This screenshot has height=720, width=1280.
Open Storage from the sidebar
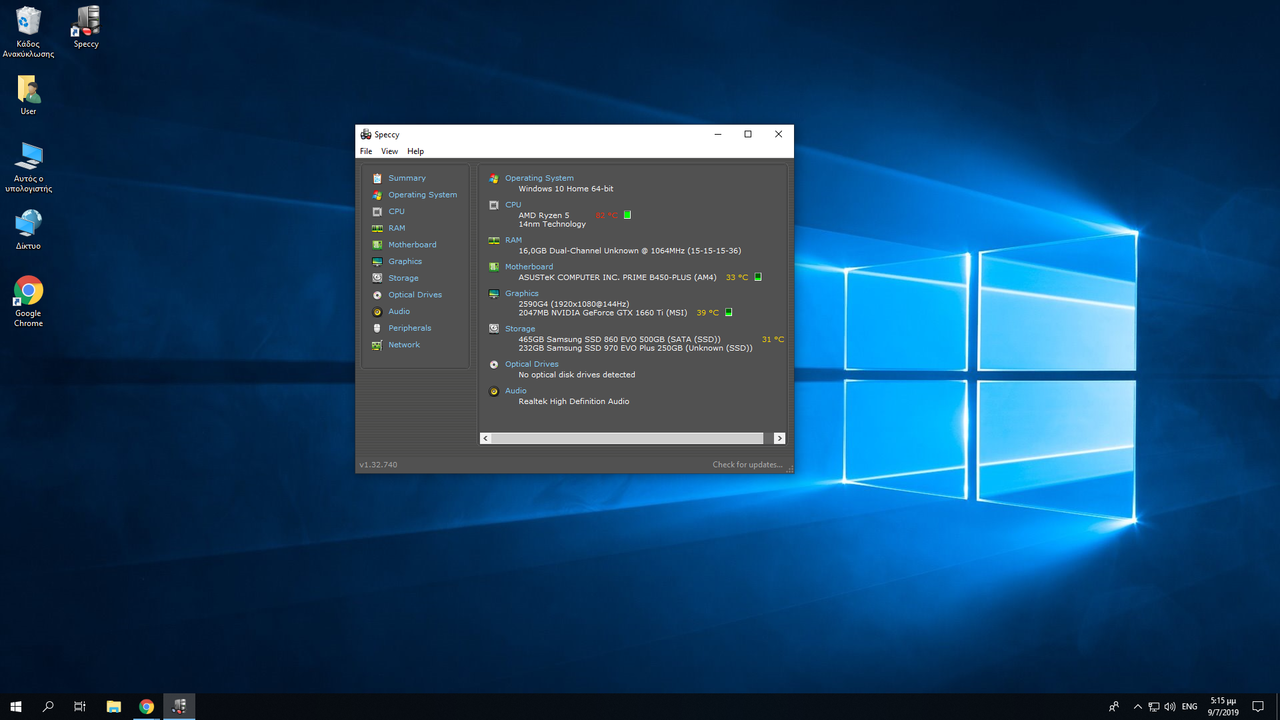(x=403, y=278)
